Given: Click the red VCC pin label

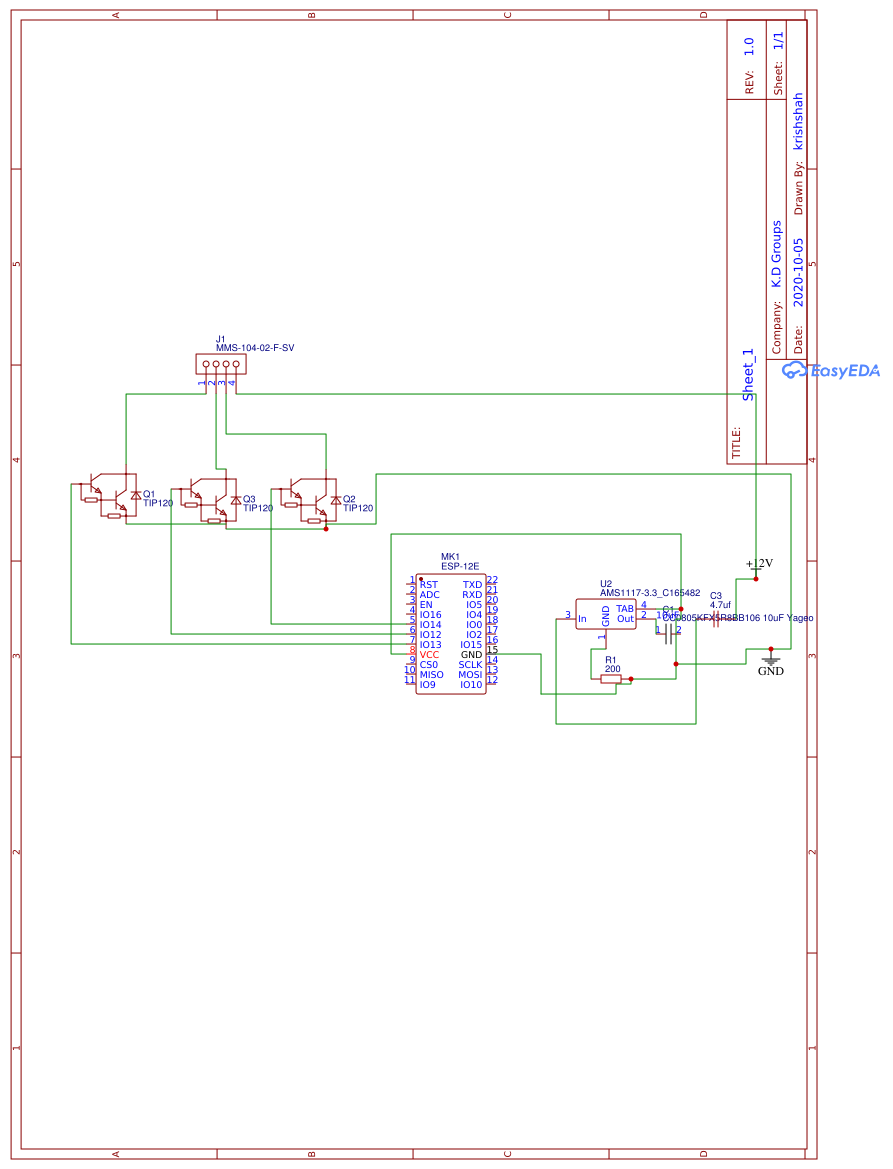Looking at the screenshot, I should coord(429,655).
